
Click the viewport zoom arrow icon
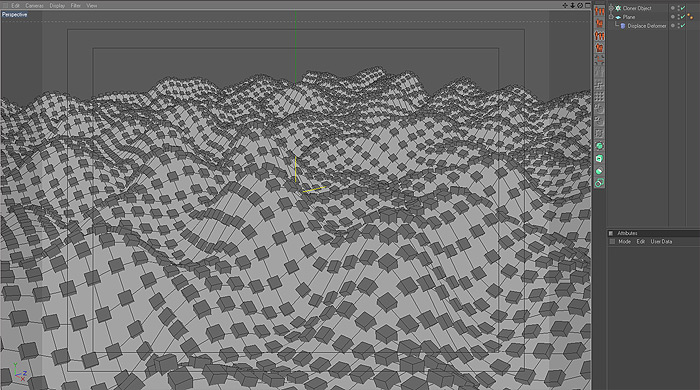[x=572, y=5]
